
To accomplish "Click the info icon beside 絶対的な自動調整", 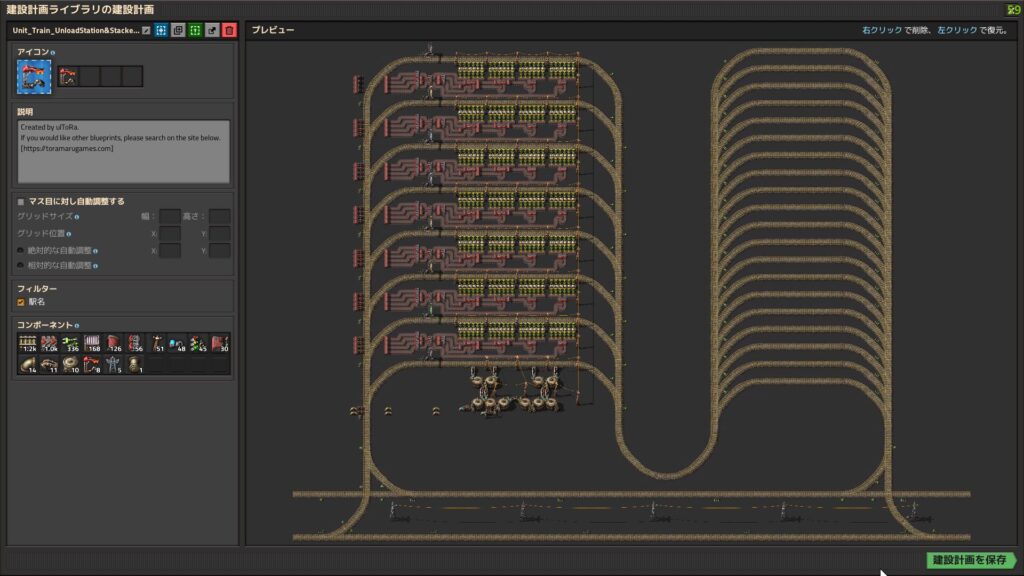I will pos(95,251).
